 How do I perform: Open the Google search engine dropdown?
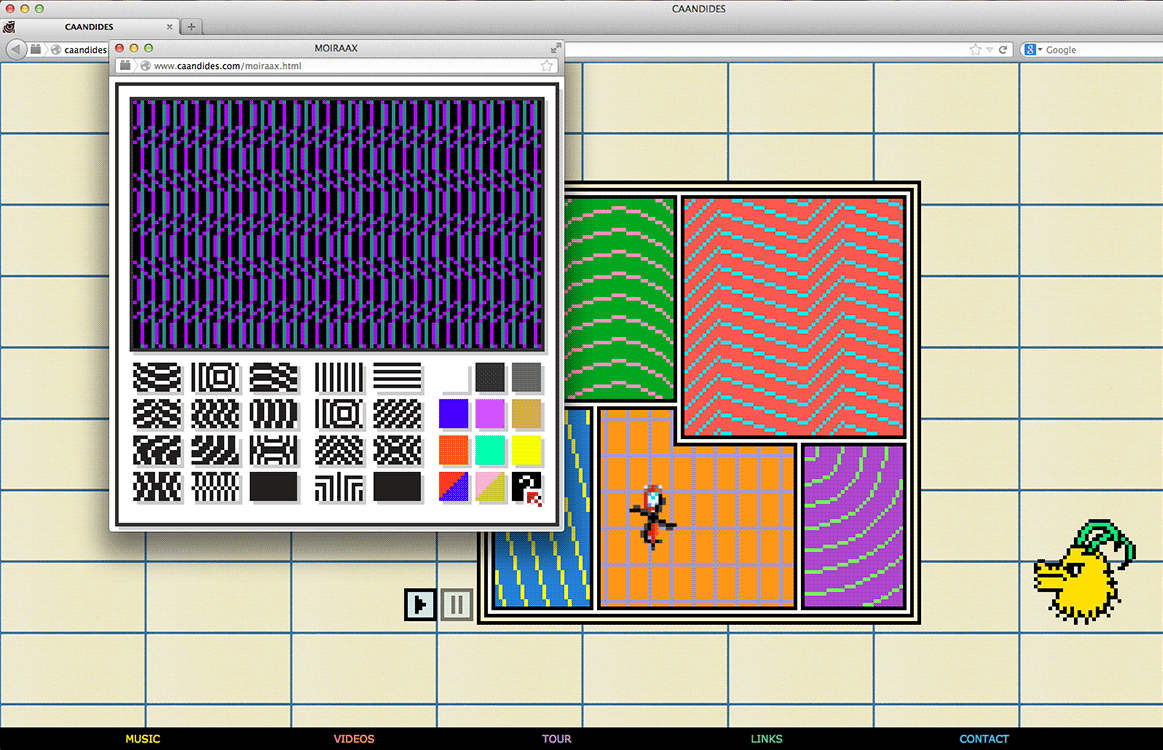(x=1034, y=49)
